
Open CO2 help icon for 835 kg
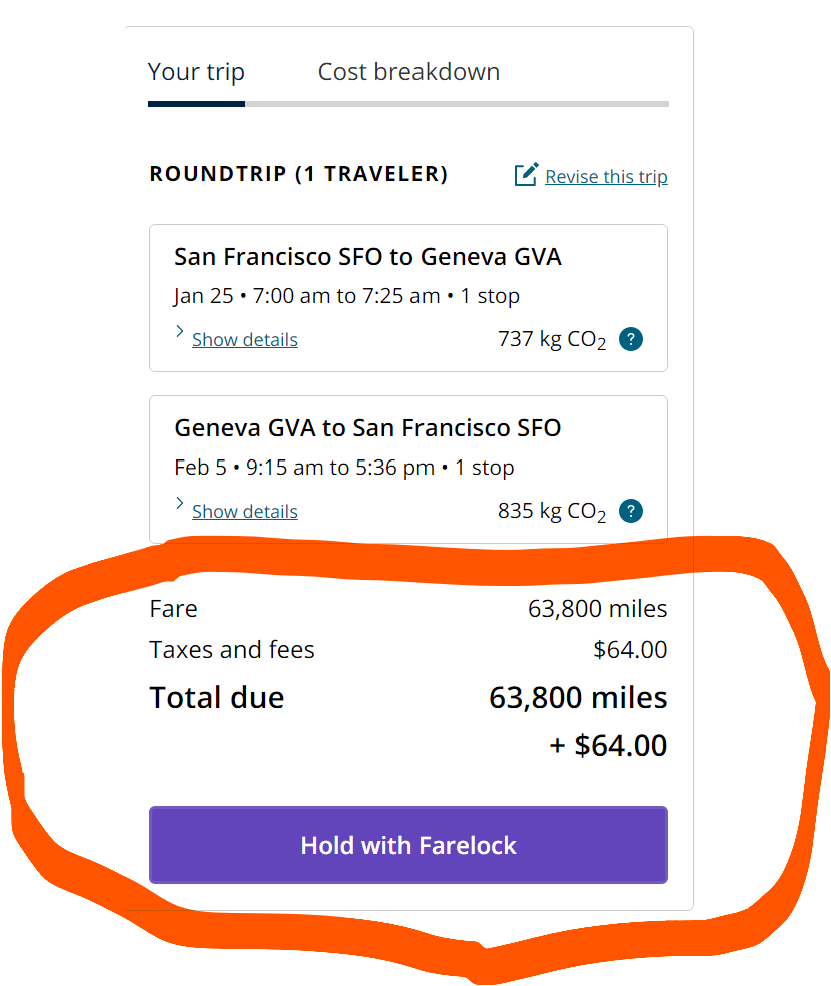coord(630,511)
